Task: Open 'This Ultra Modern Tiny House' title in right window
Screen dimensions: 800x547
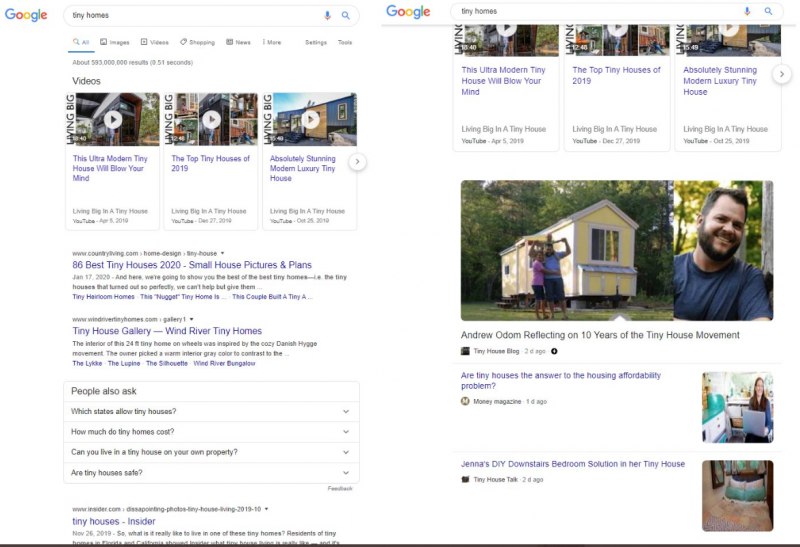Action: click(503, 81)
